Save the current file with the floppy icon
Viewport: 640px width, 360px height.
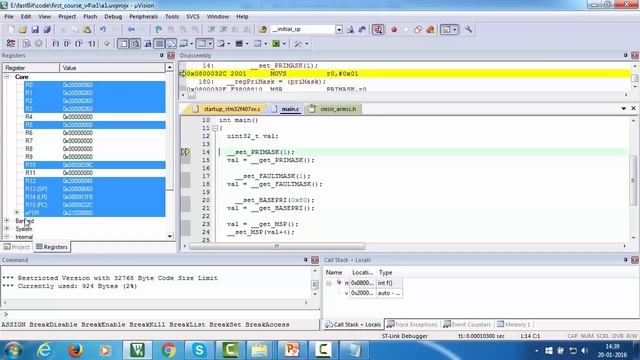click(x=35, y=29)
